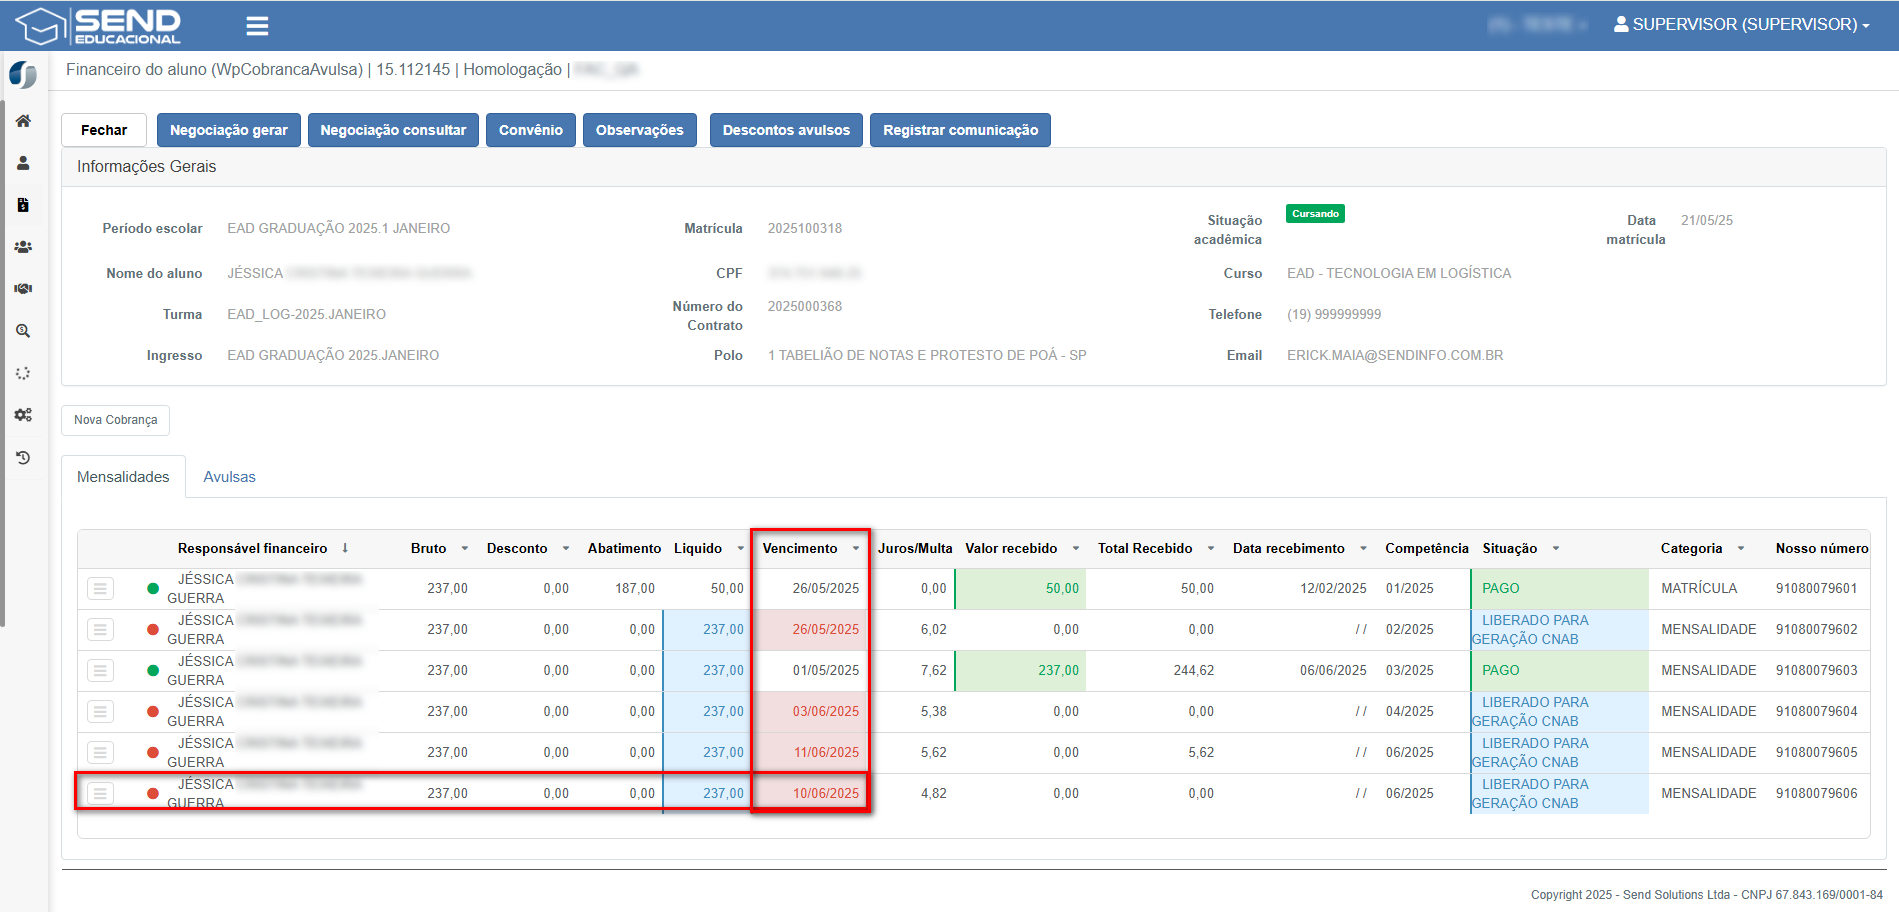Click MATRÍCULA category cell
The image size is (1899, 912).
coord(1699,589)
